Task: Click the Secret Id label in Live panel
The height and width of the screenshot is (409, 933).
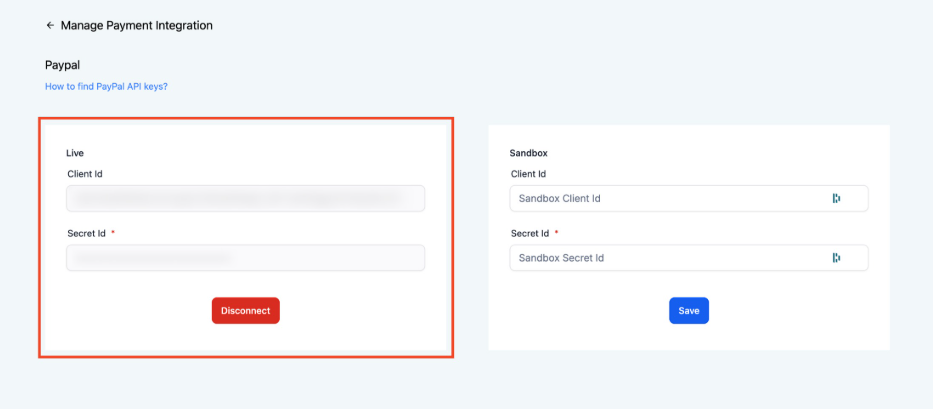Action: [x=87, y=233]
